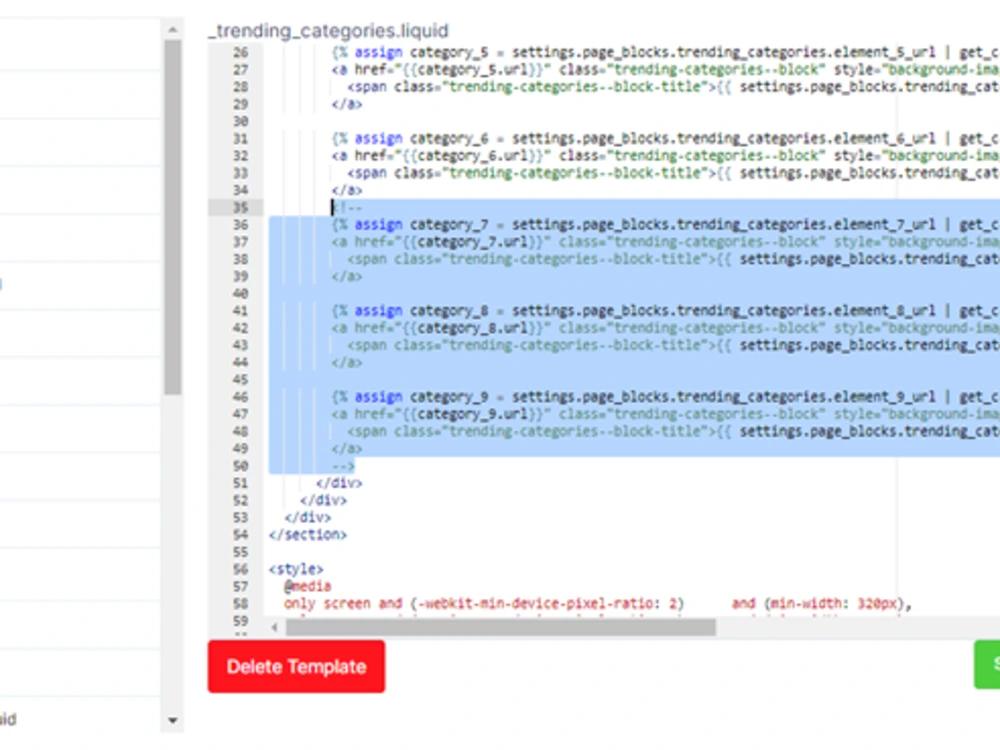Click the </div> tag on line 51
The width and height of the screenshot is (1000, 750).
click(339, 483)
